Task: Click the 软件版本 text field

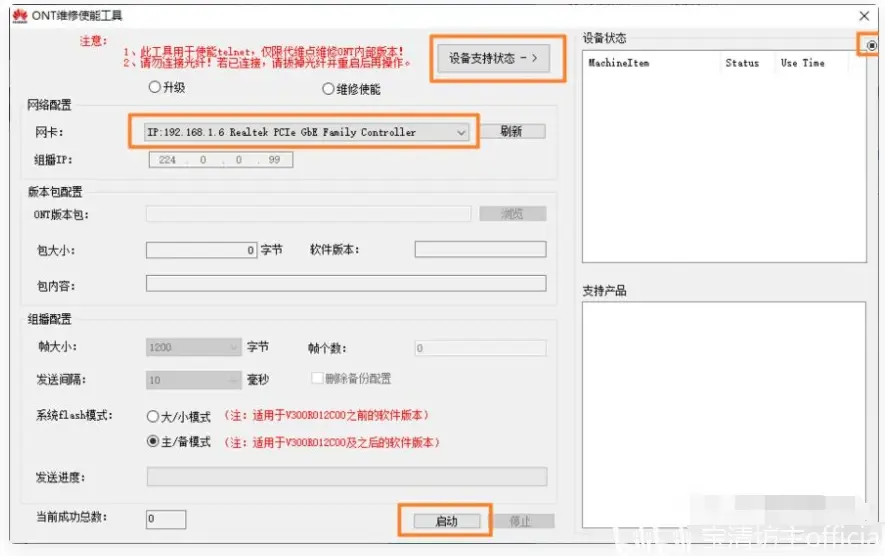Action: (480, 249)
